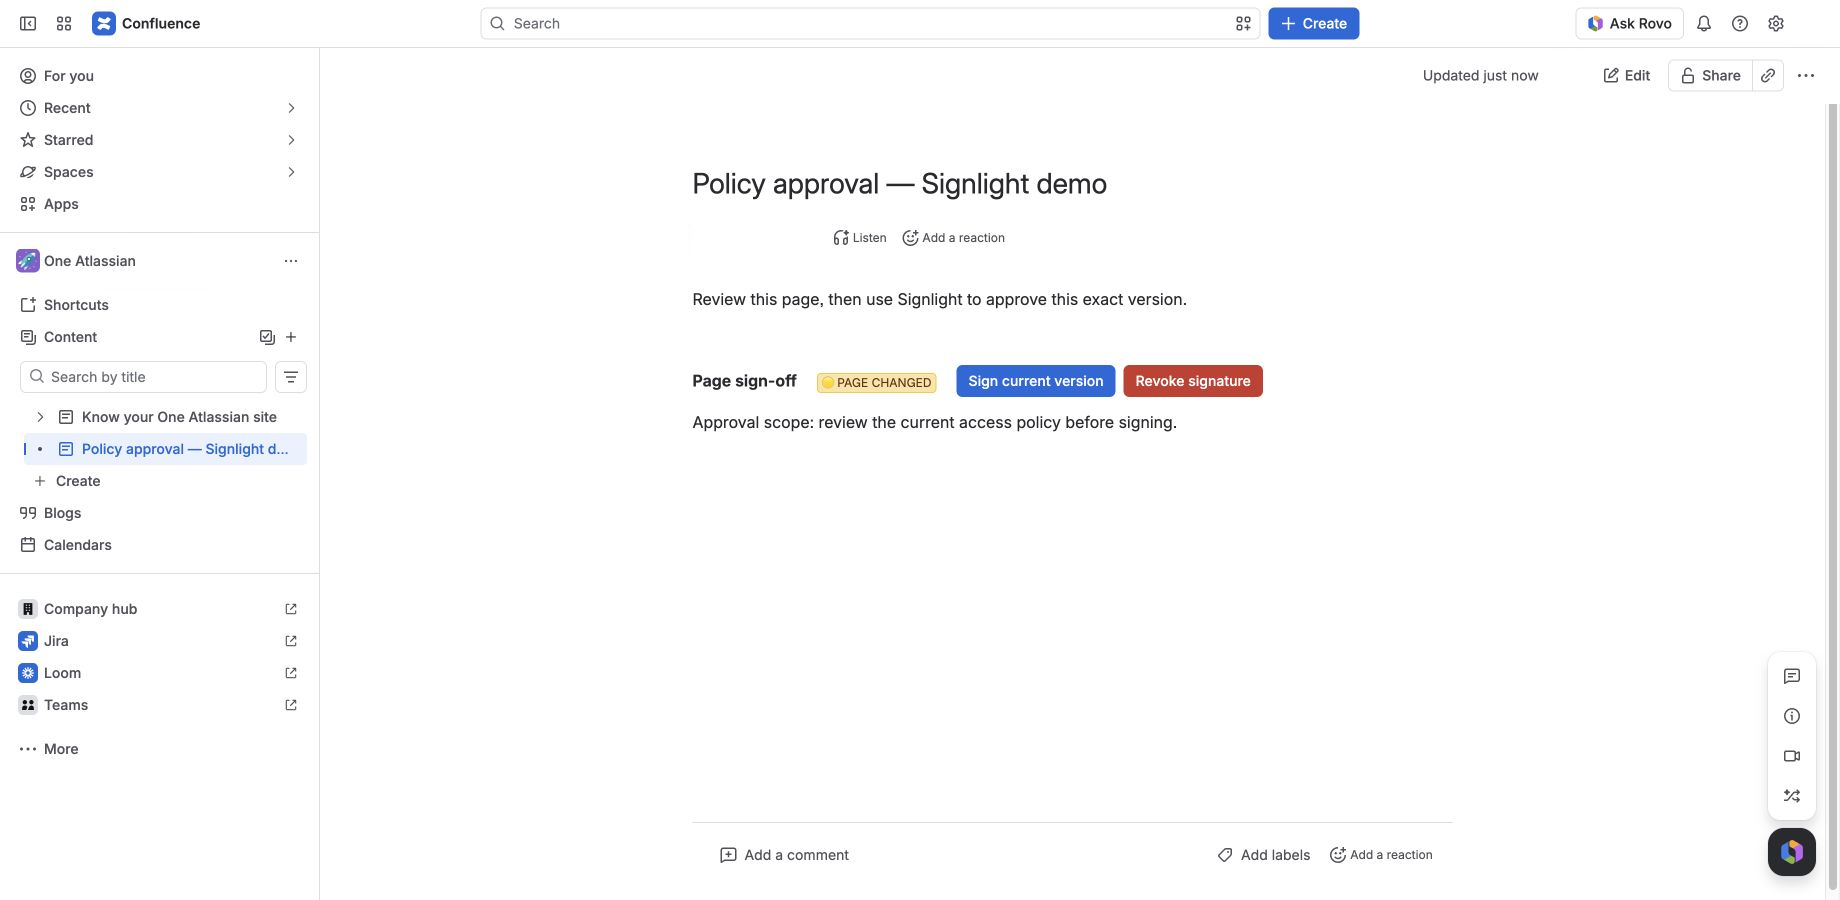The height and width of the screenshot is (900, 1840).
Task: Click the Content heading in sidebar
Action: coord(70,337)
